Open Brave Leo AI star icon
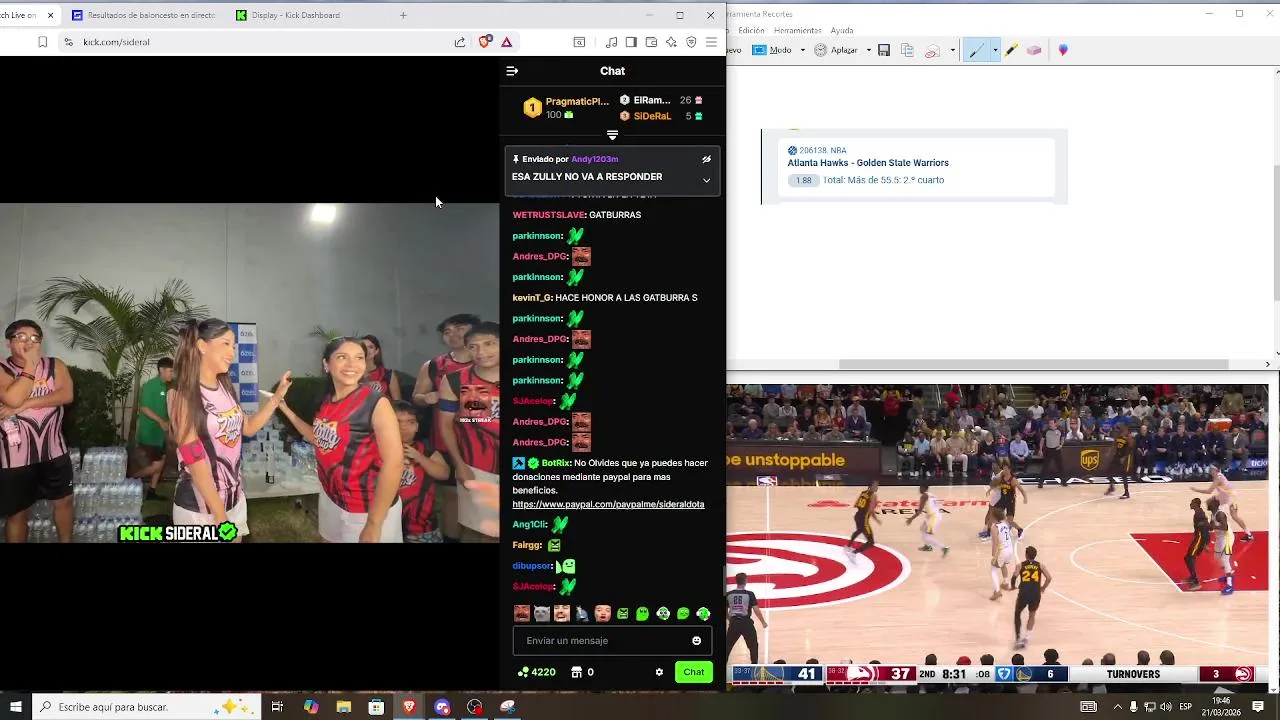Screen dimensions: 1280x720 [671, 42]
